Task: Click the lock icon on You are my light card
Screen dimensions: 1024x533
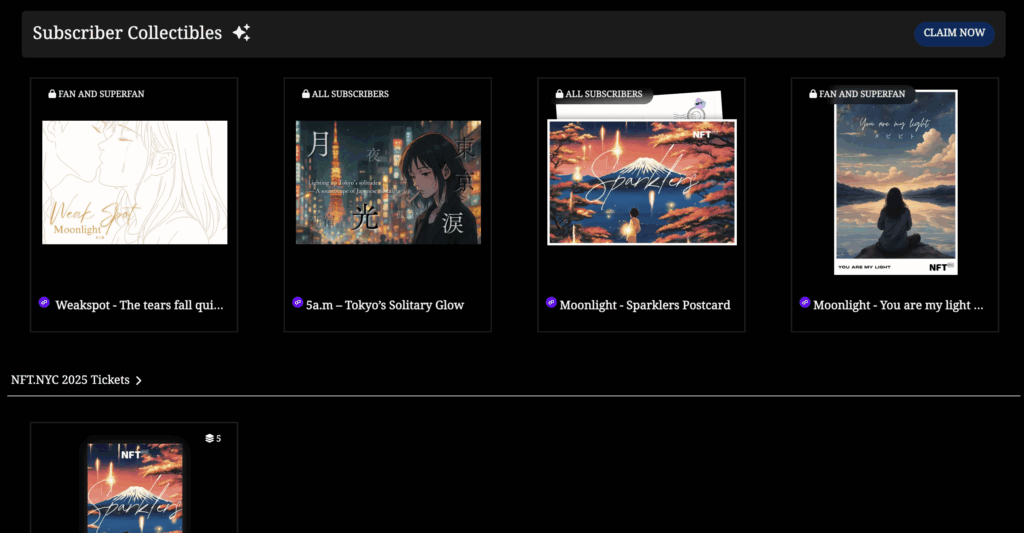Action: (x=813, y=94)
